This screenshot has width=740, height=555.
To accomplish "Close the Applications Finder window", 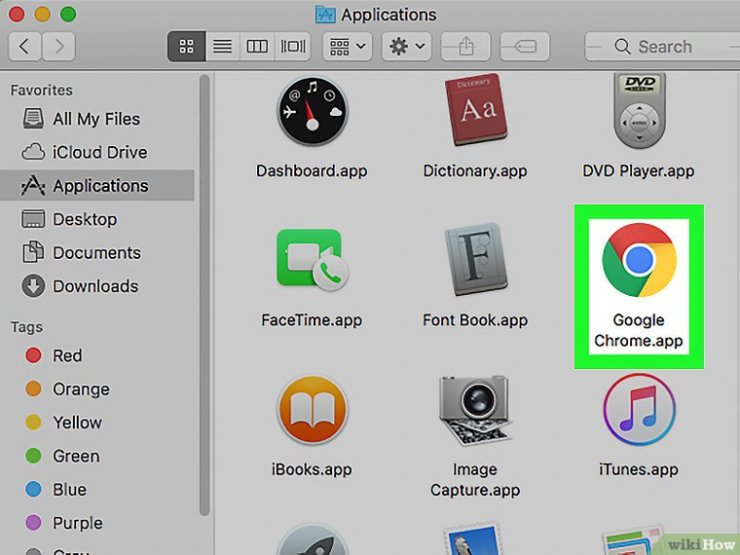I will click(17, 14).
